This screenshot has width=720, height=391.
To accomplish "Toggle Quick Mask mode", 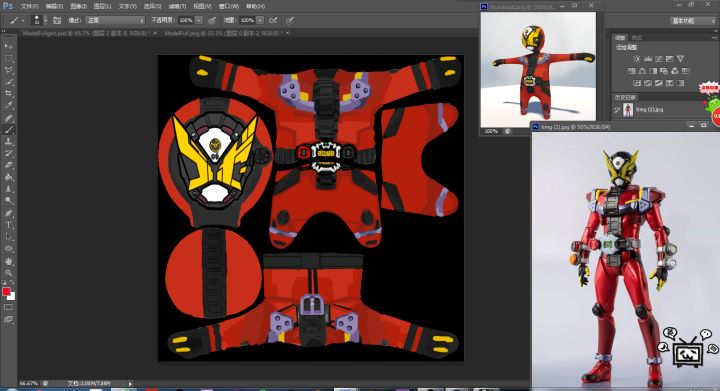I will [x=8, y=307].
